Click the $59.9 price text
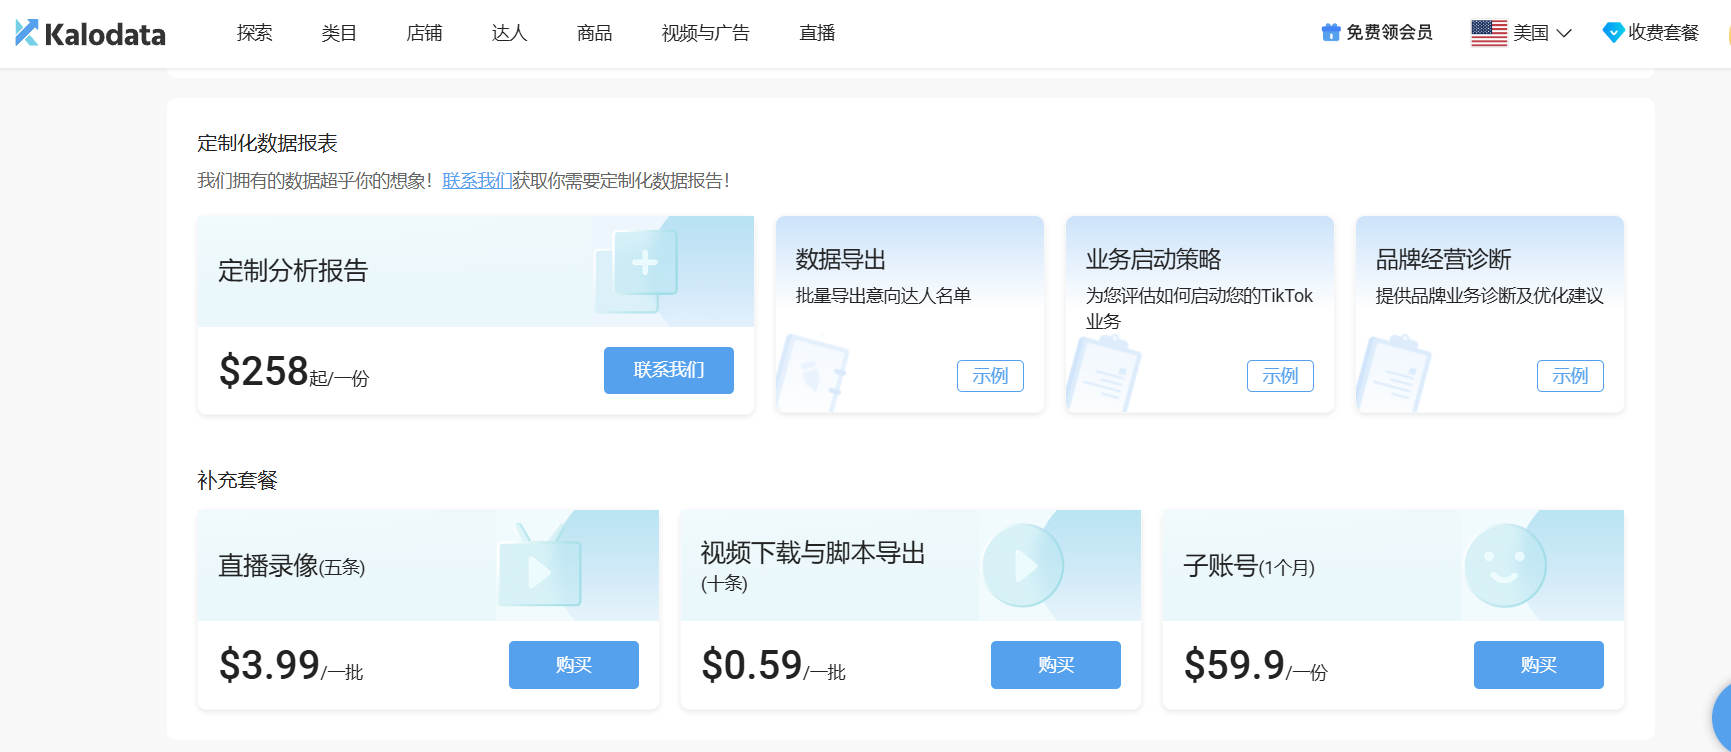The image size is (1731, 752). coord(1235,665)
